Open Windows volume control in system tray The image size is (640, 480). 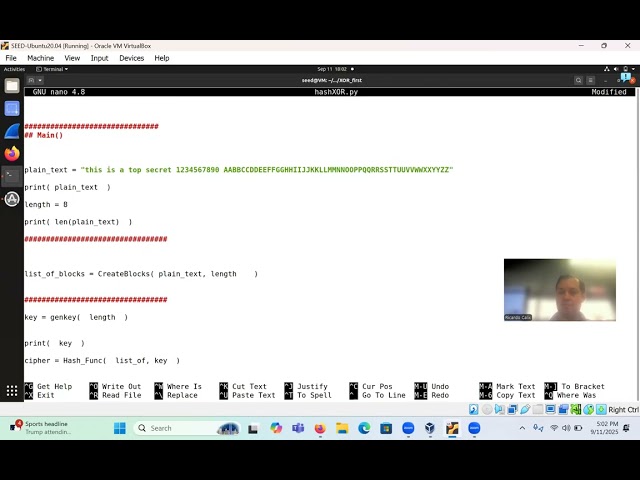[566, 428]
